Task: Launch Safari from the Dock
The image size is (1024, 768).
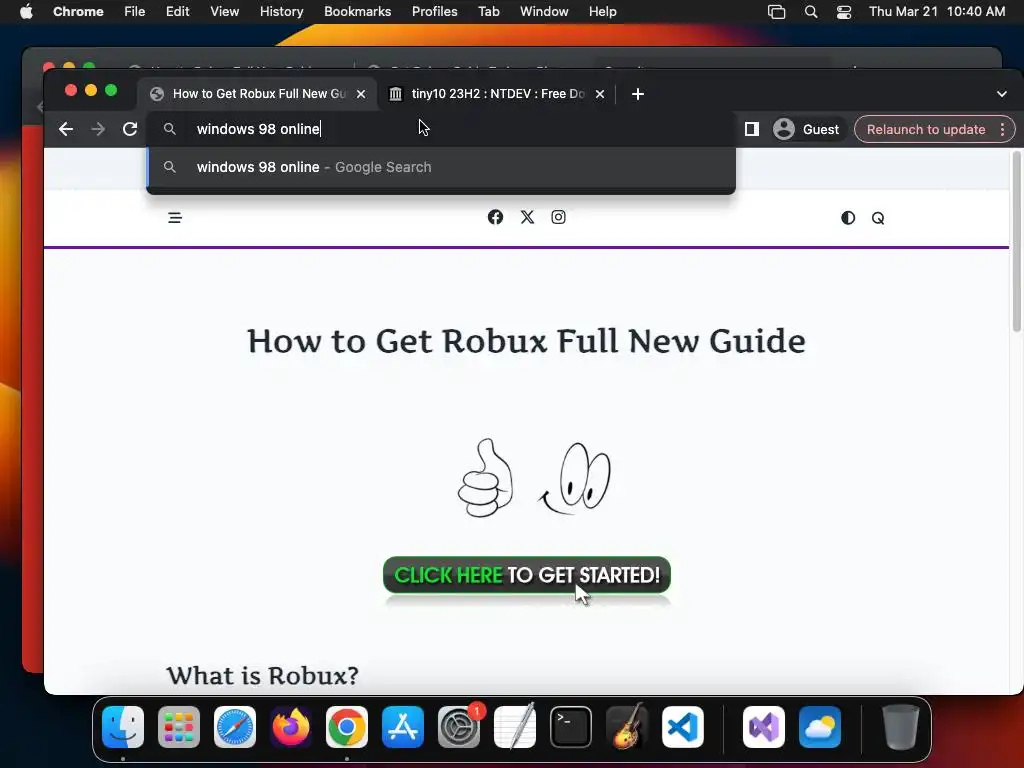Action: click(x=235, y=727)
